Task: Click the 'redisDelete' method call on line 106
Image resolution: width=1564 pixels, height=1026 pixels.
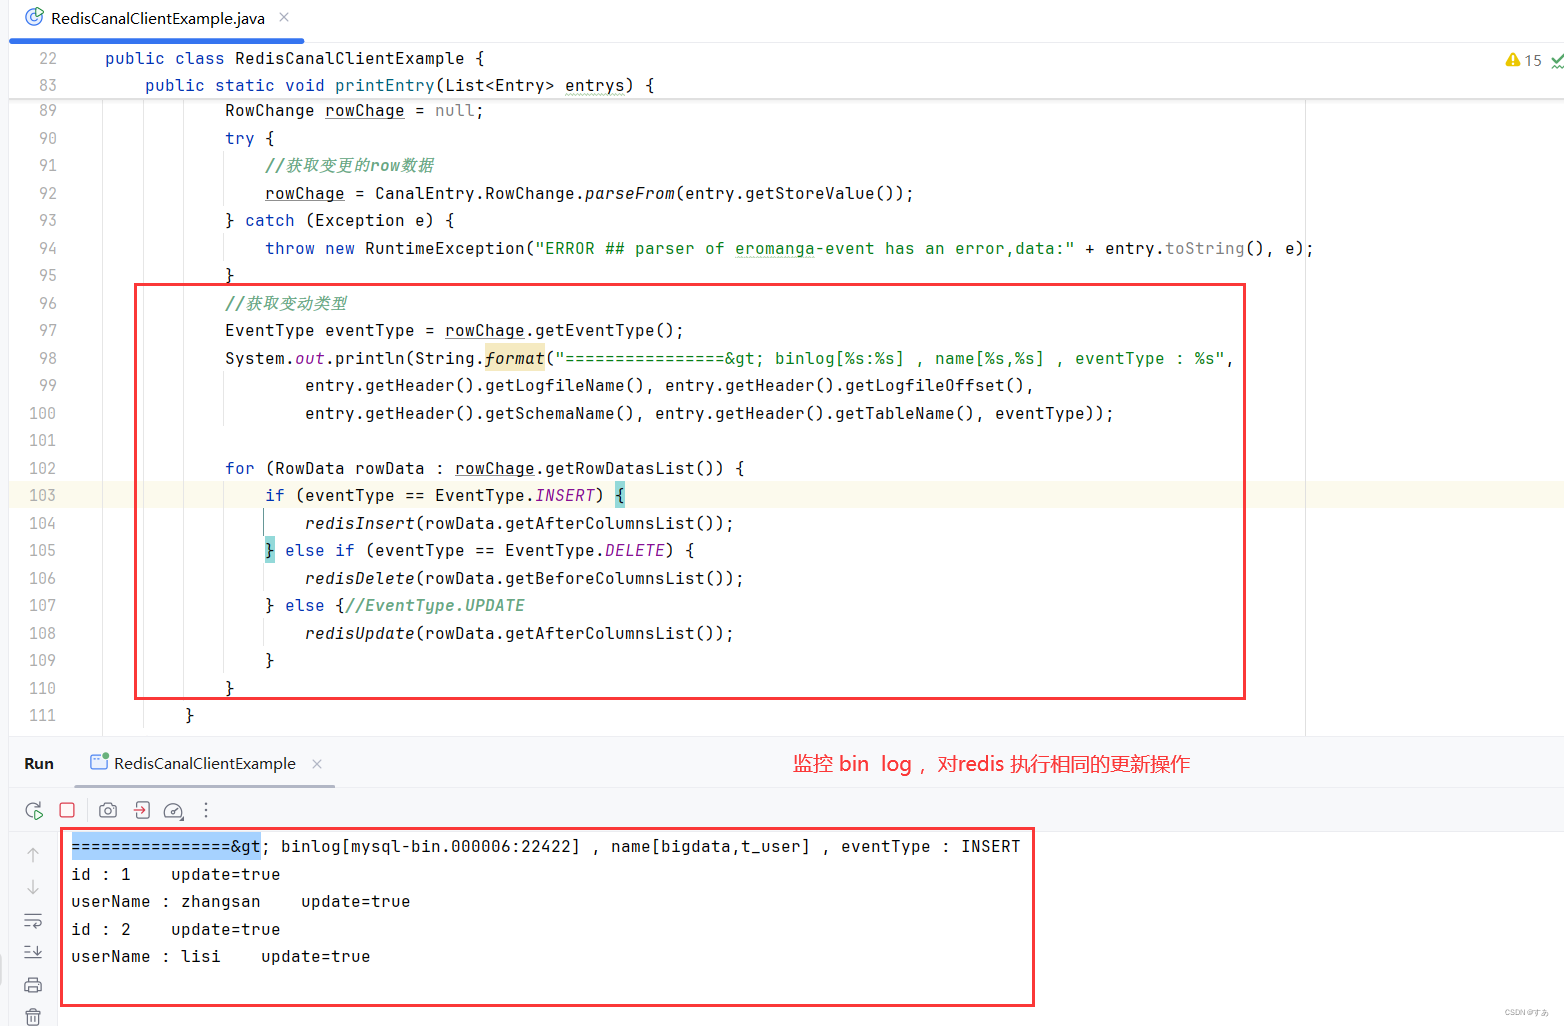Action: pyautogui.click(x=359, y=578)
